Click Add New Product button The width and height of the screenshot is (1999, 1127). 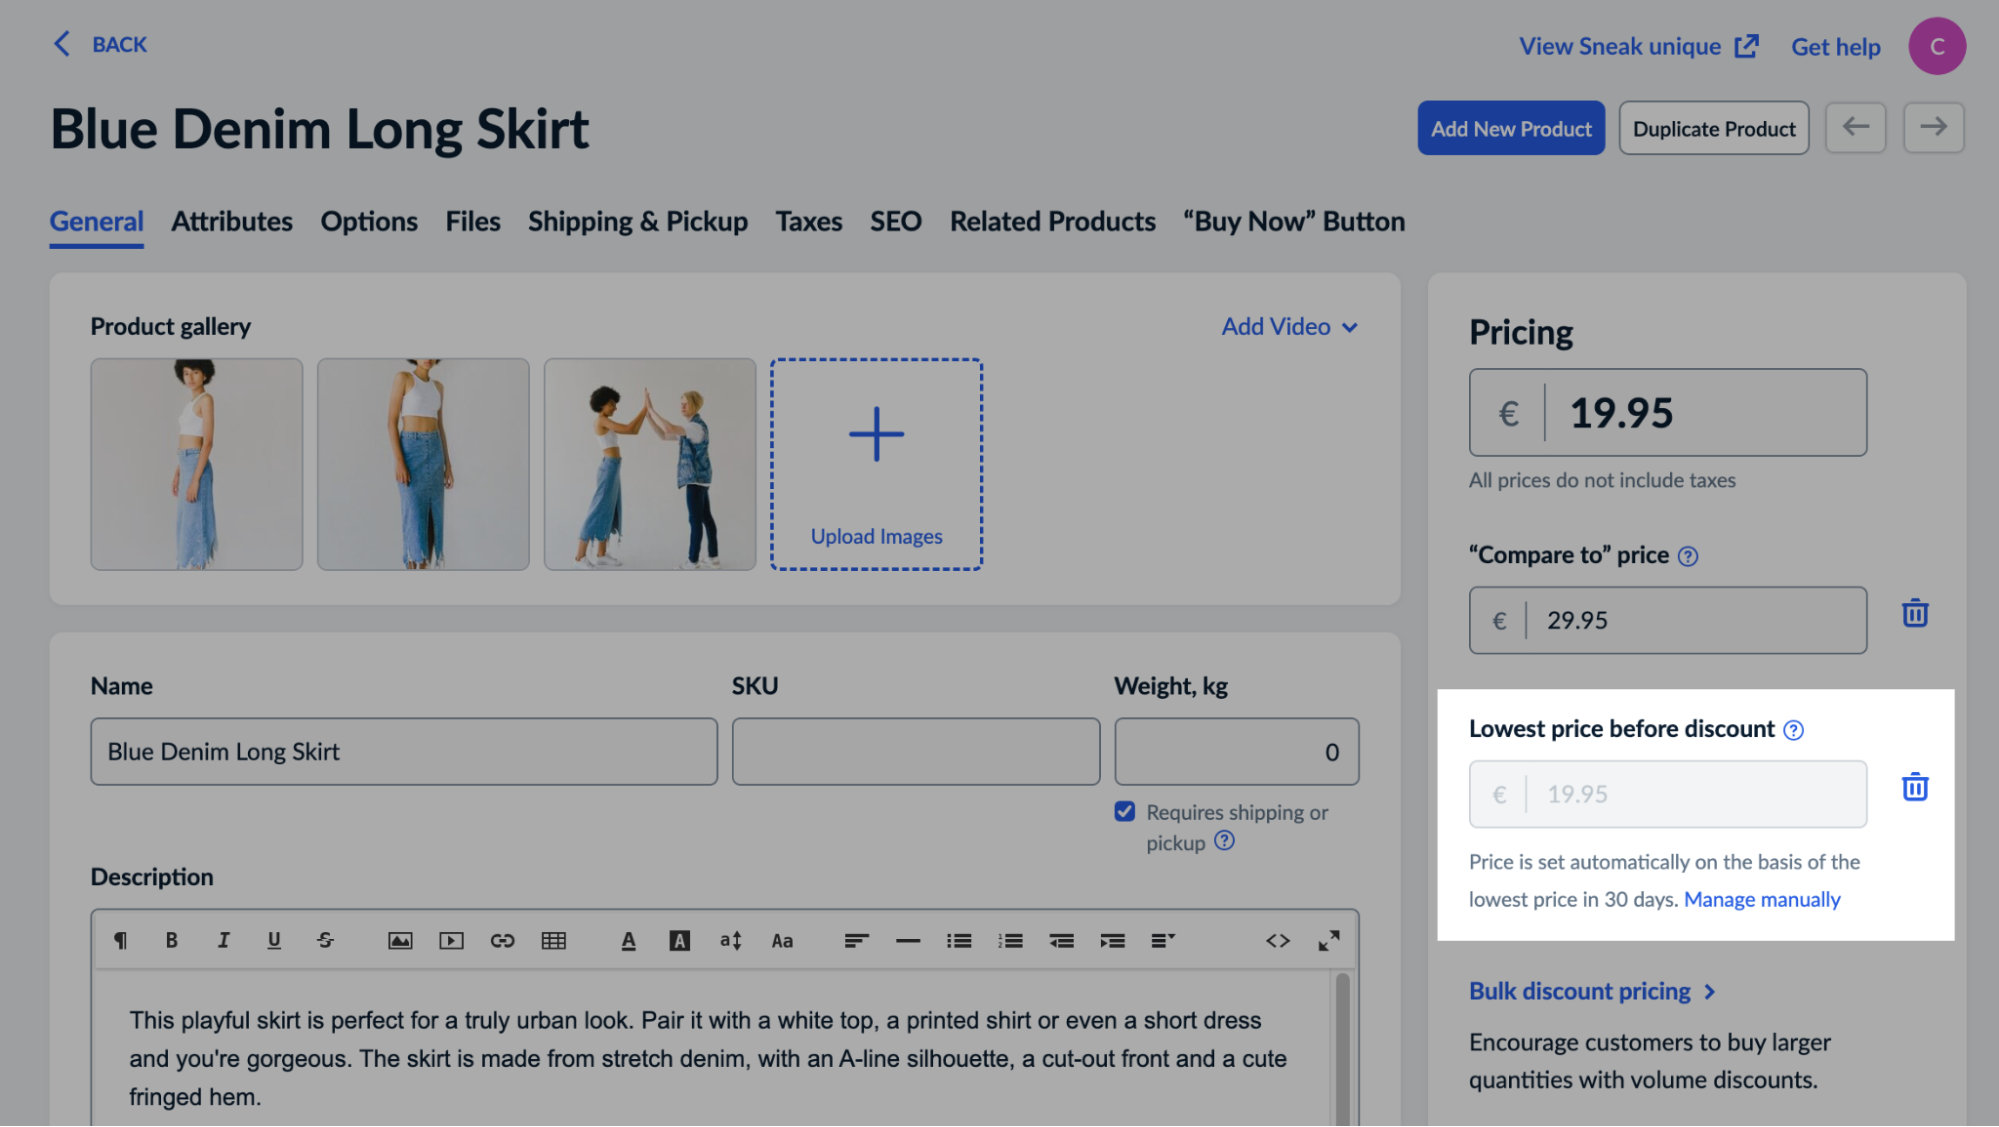(1510, 128)
